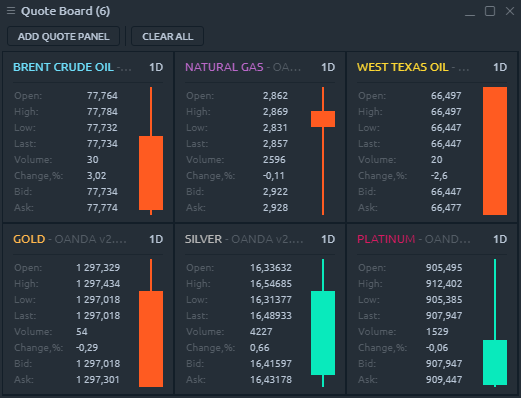The height and width of the screenshot is (398, 521).
Task: Open the 1D timeframe selector for Silver
Action: (x=328, y=239)
